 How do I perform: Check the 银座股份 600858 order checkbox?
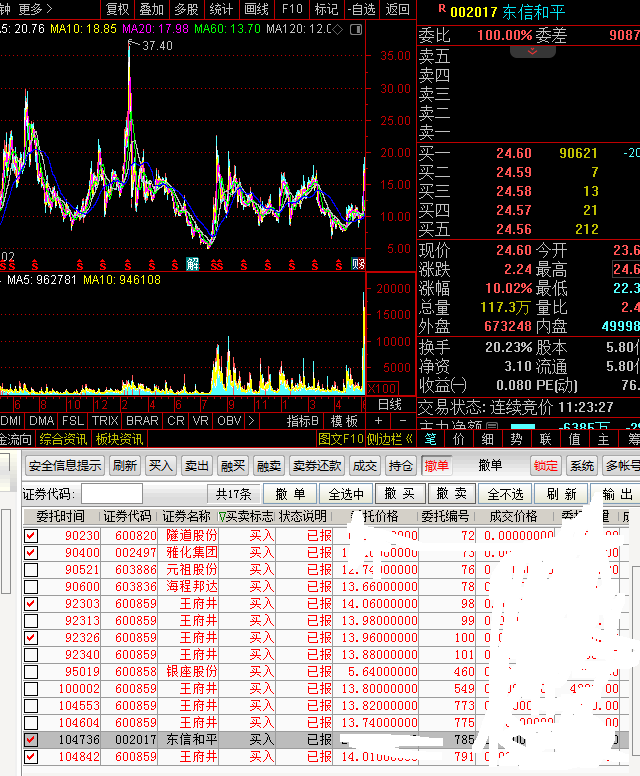[x=31, y=672]
